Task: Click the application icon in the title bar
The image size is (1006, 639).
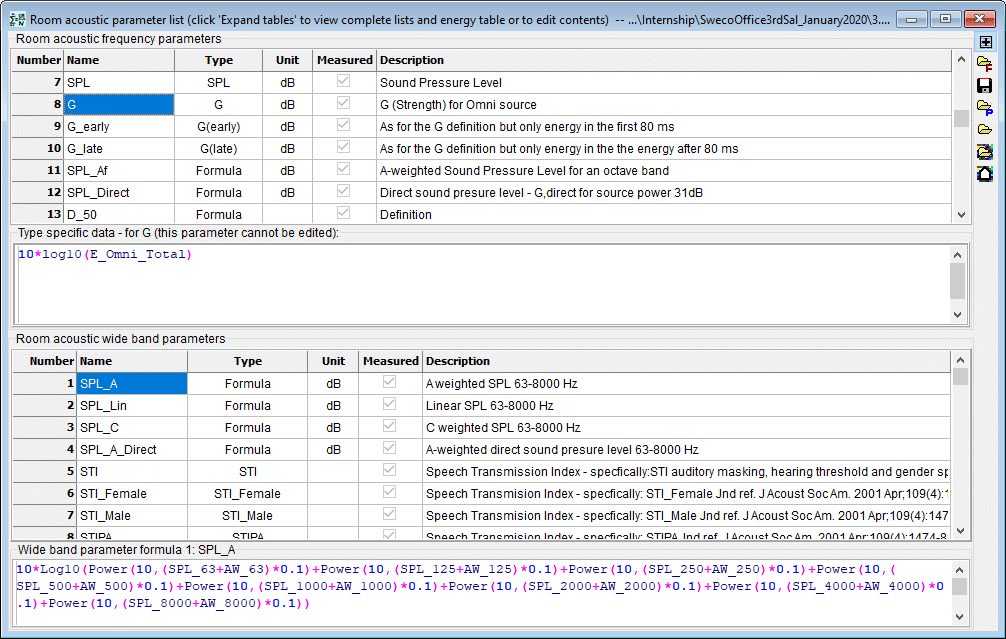Action: pyautogui.click(x=17, y=19)
